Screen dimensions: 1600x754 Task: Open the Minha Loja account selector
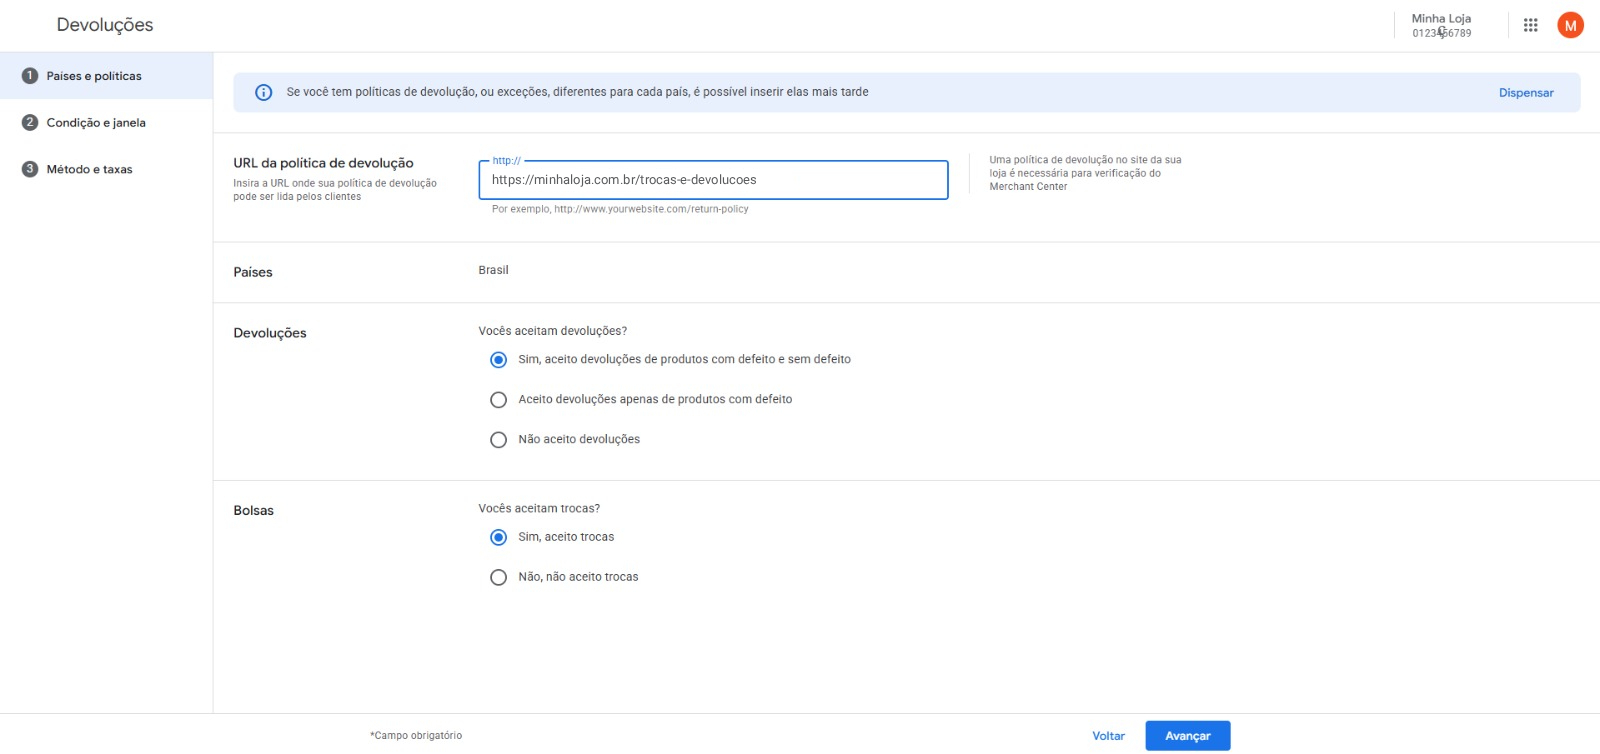click(x=1441, y=26)
